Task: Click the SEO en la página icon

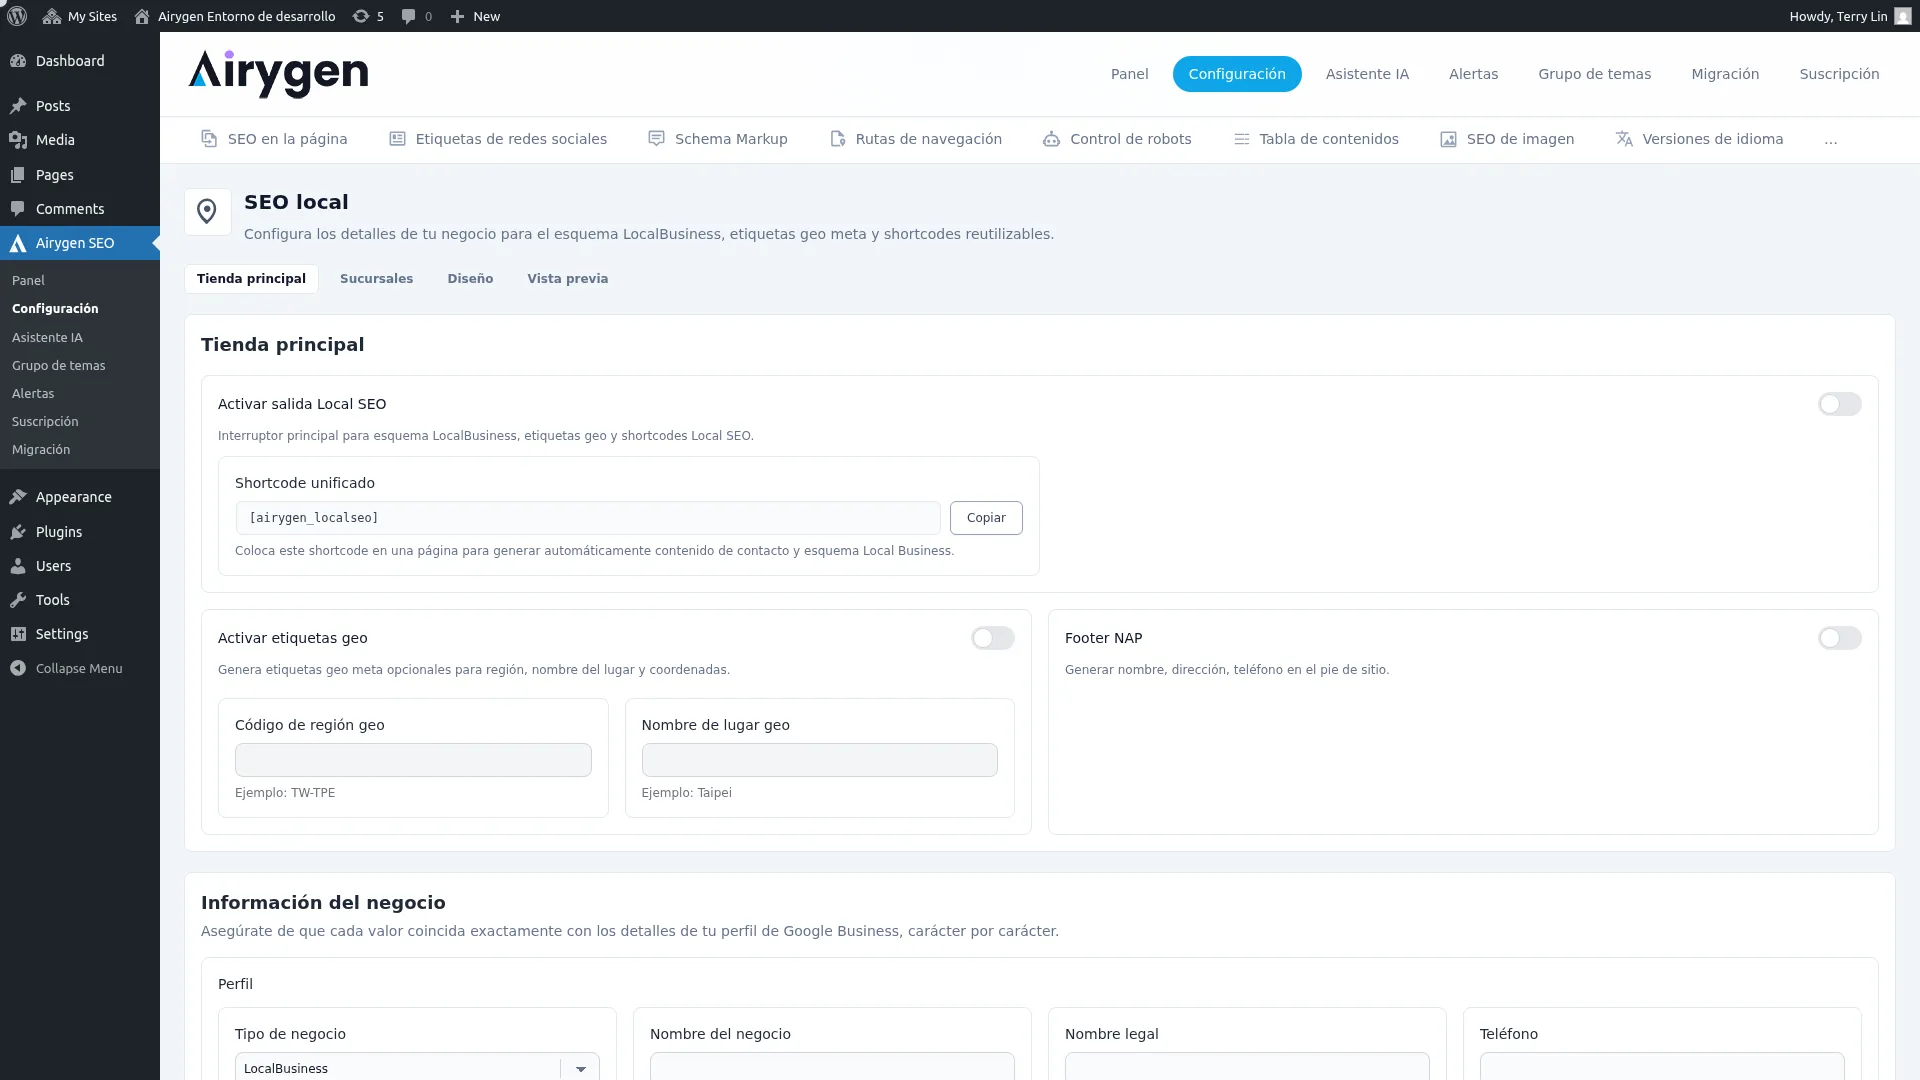Action: click(209, 139)
